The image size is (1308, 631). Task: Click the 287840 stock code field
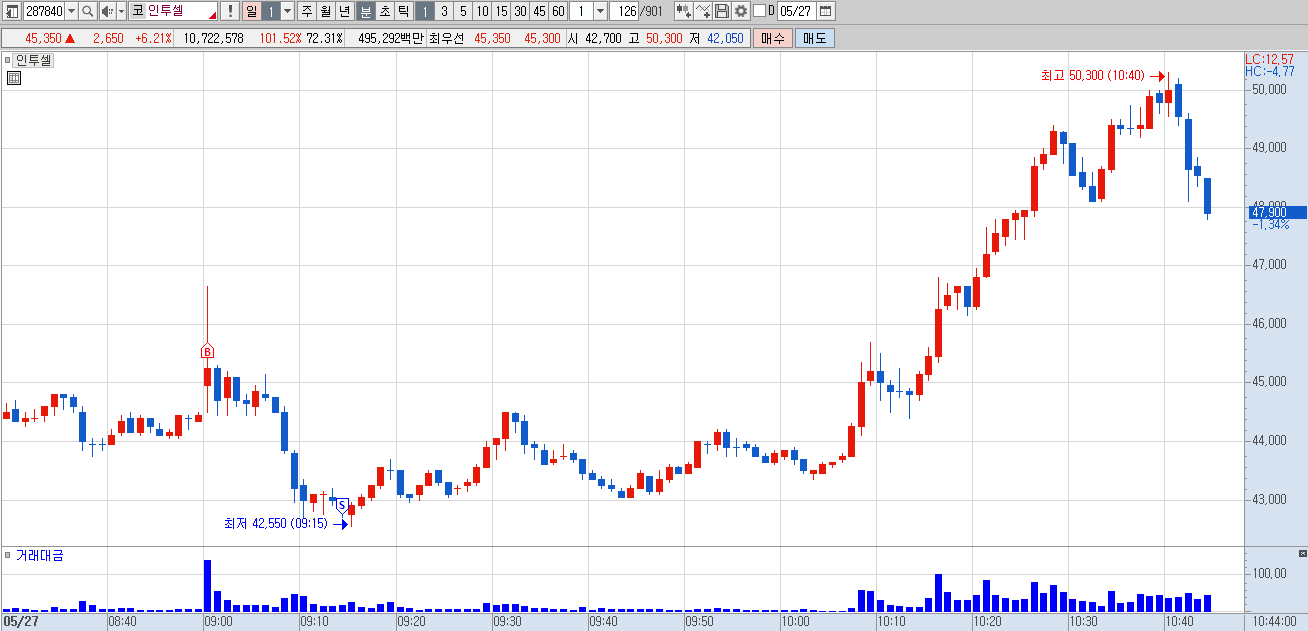[44, 11]
